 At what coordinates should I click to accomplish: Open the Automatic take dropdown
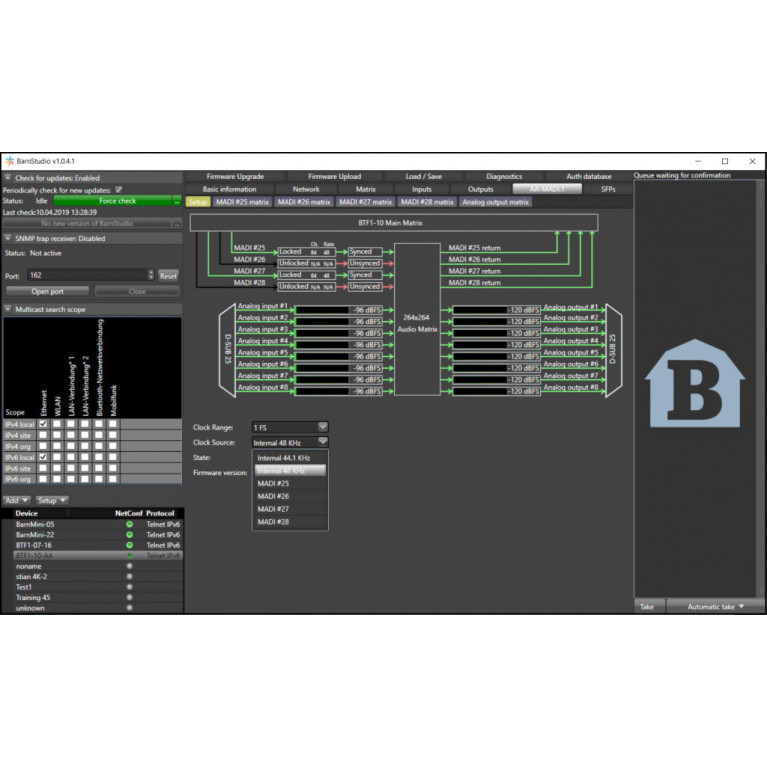click(715, 607)
